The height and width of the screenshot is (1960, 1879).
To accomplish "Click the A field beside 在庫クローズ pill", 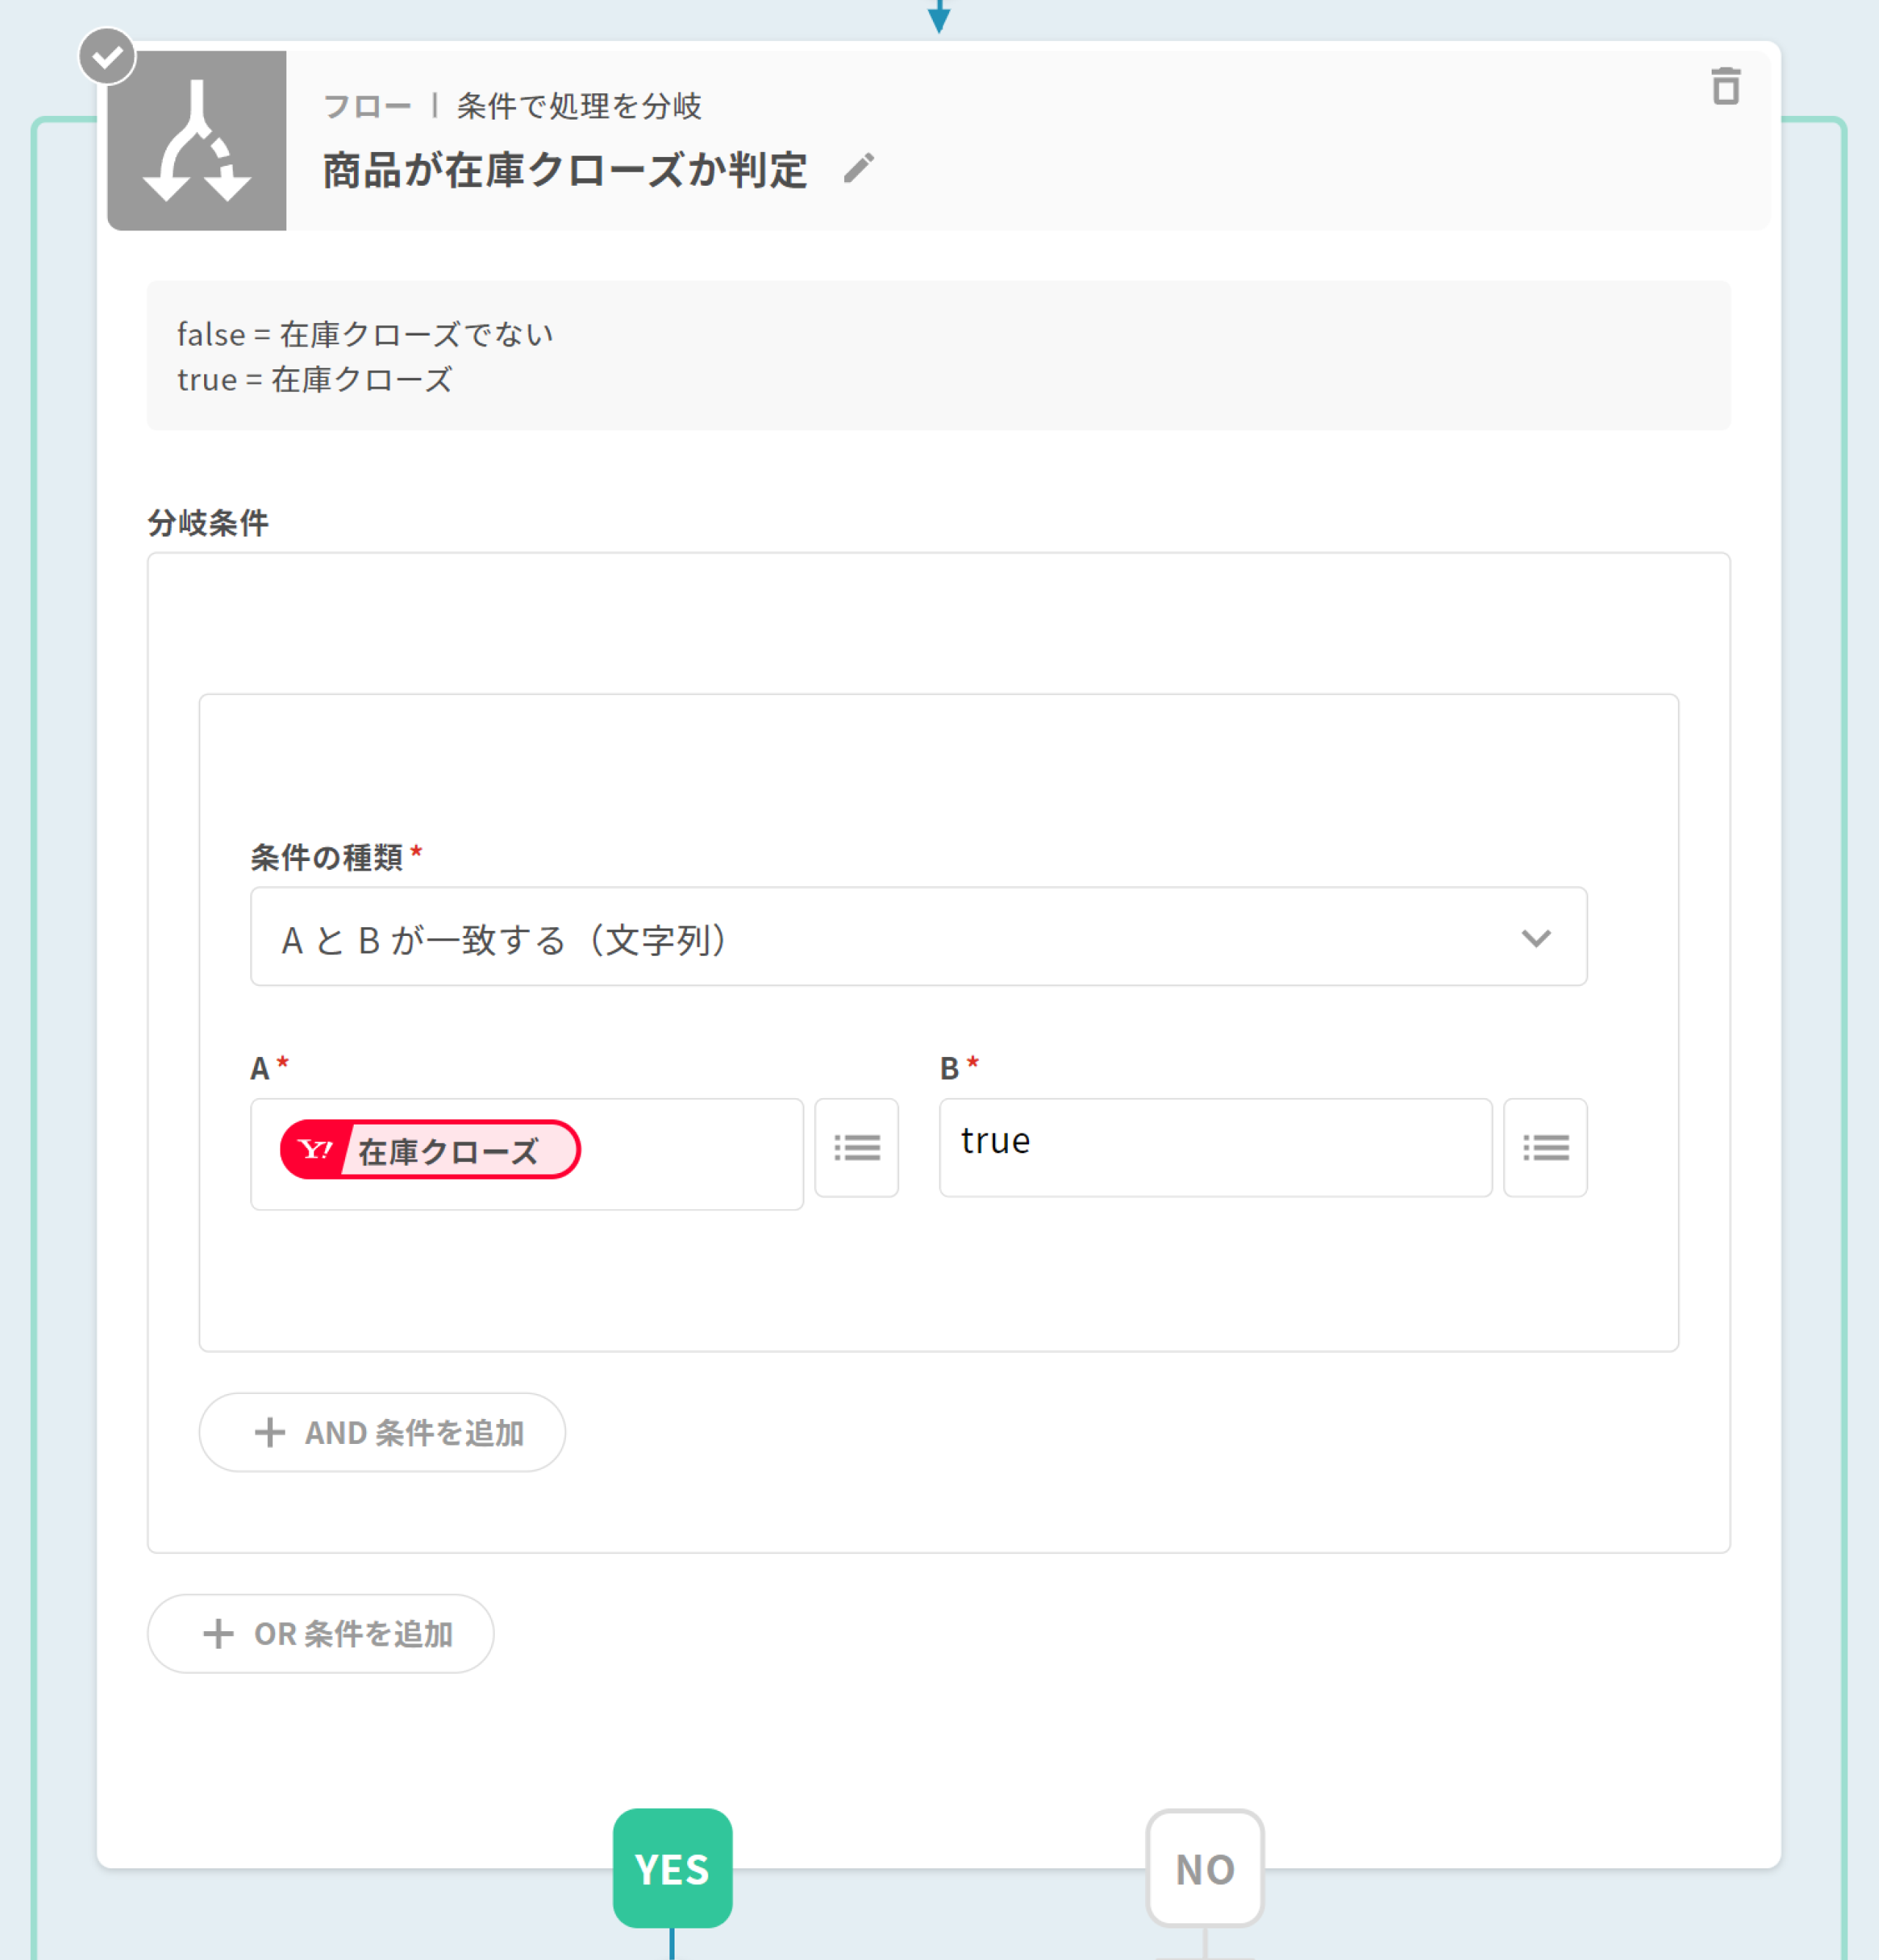I will pos(690,1153).
